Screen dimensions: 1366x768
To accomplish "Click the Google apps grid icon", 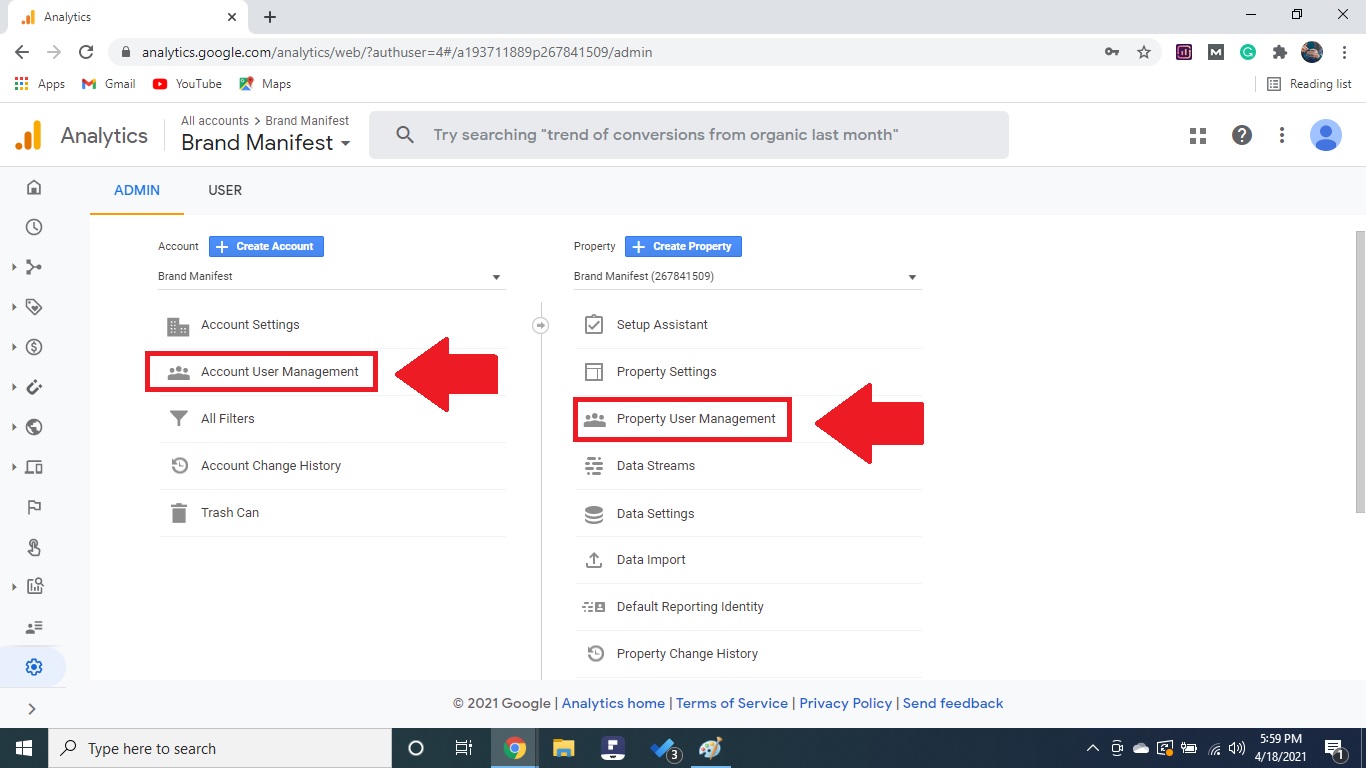I will 1198,135.
